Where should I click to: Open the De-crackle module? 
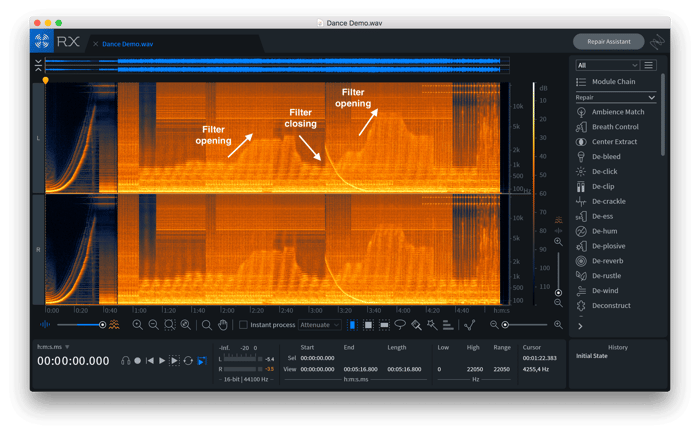601,201
